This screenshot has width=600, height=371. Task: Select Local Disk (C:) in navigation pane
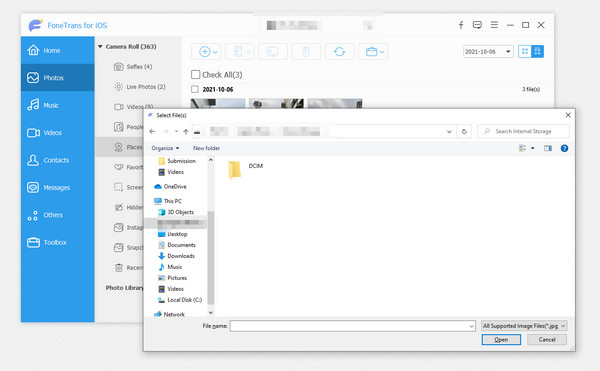pyautogui.click(x=180, y=300)
